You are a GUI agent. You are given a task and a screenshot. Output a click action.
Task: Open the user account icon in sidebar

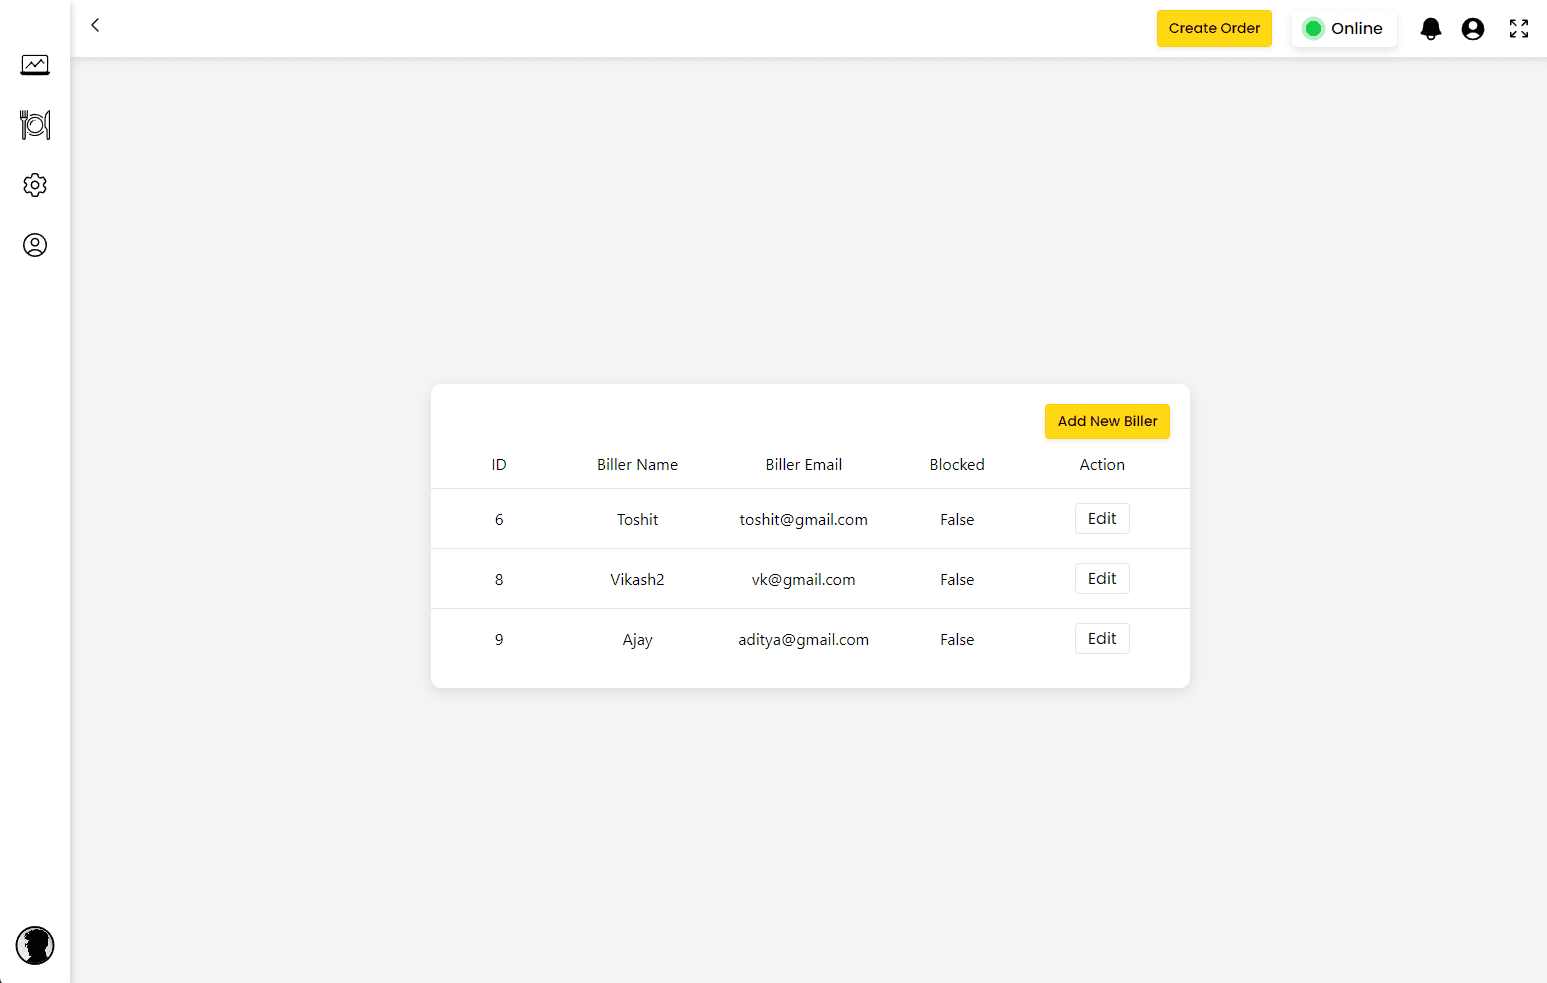[x=35, y=245]
